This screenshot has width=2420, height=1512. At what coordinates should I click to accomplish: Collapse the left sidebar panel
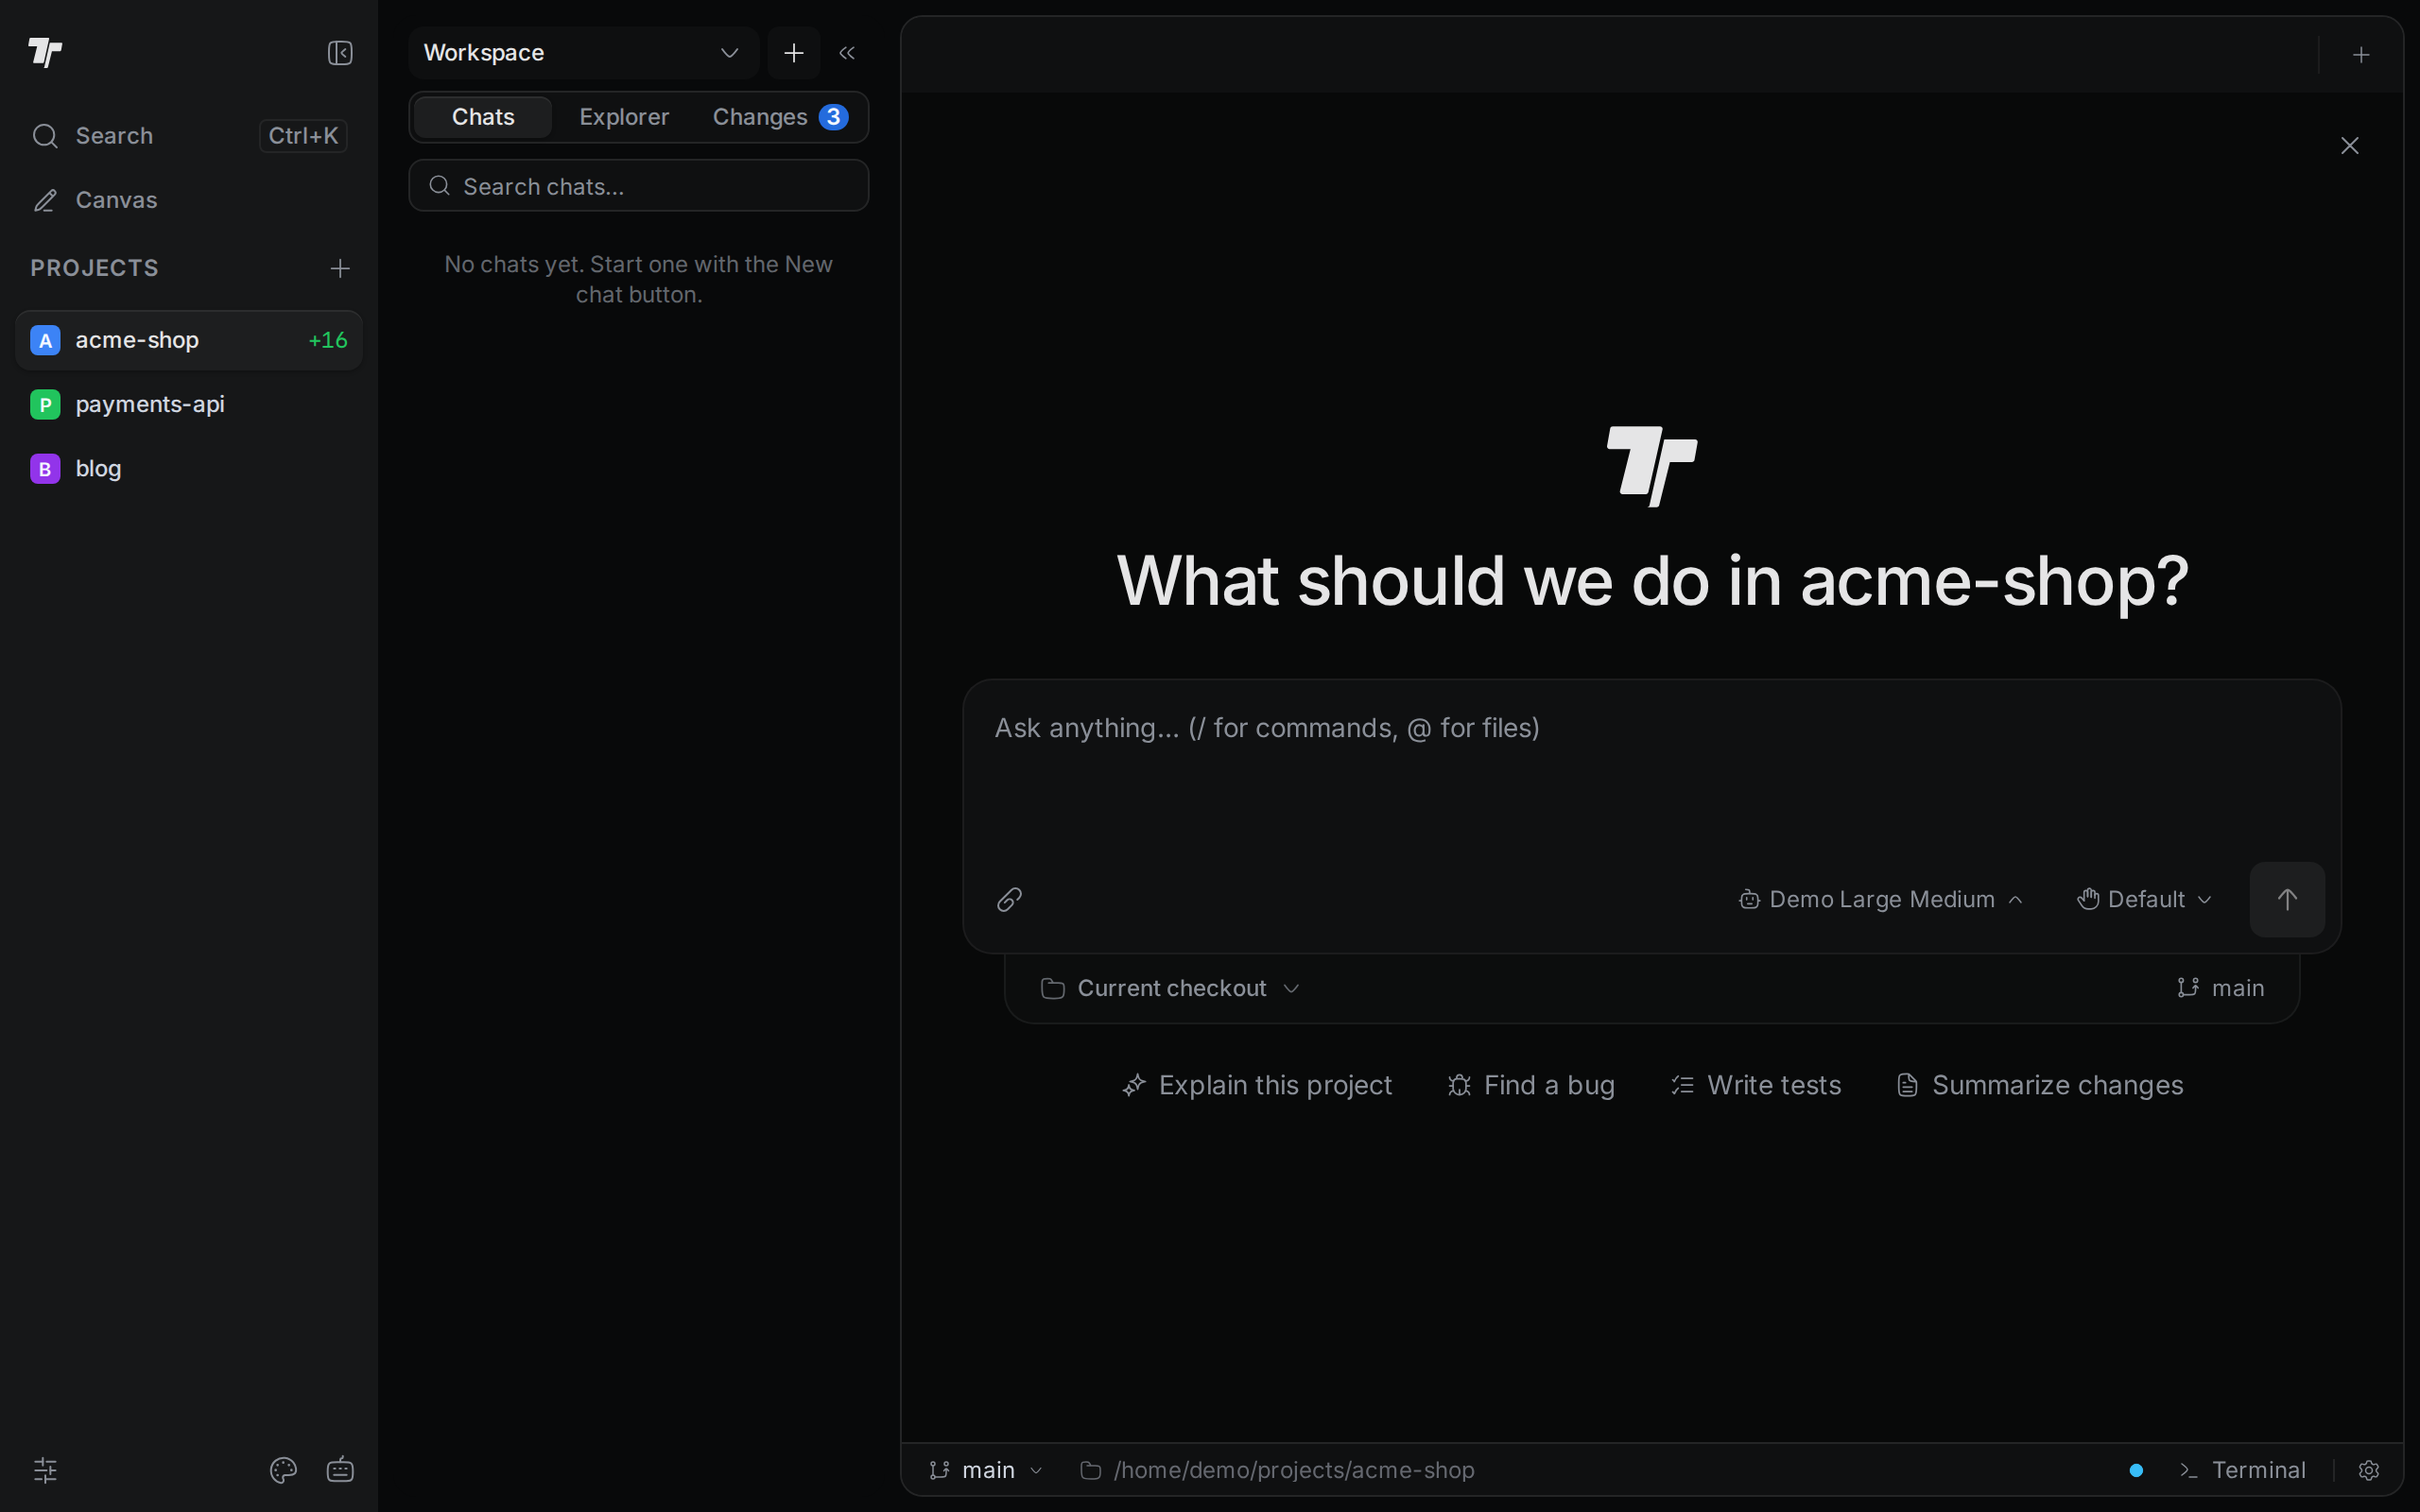(x=340, y=52)
